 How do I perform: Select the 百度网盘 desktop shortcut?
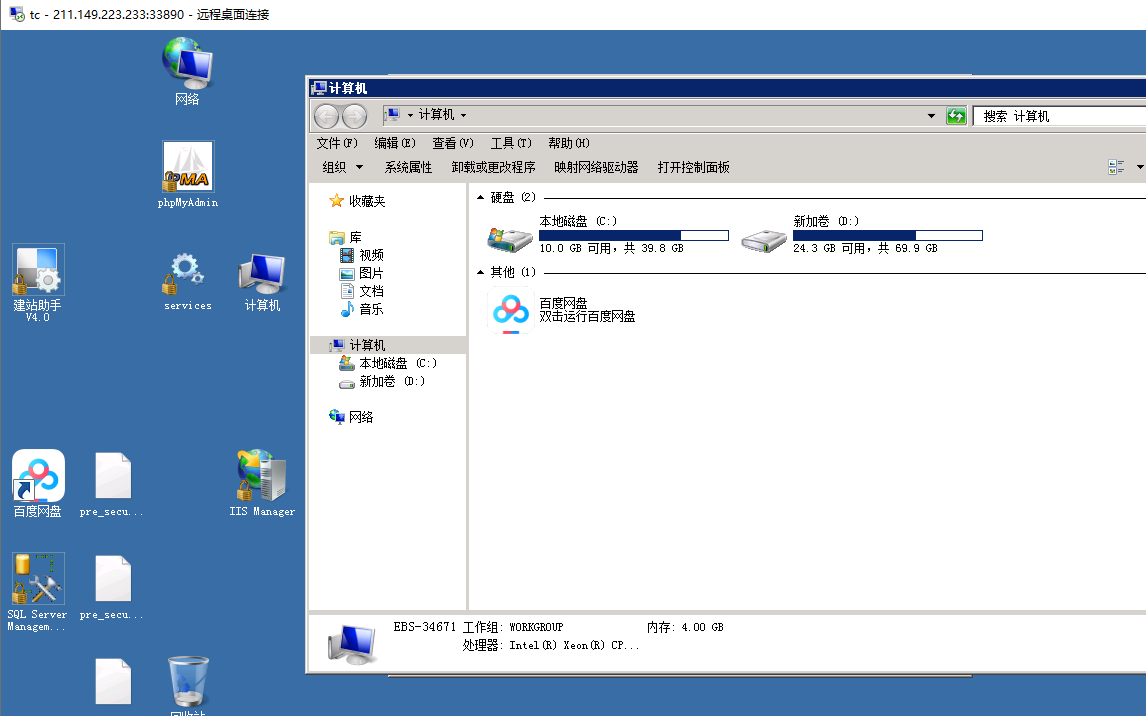coord(38,483)
